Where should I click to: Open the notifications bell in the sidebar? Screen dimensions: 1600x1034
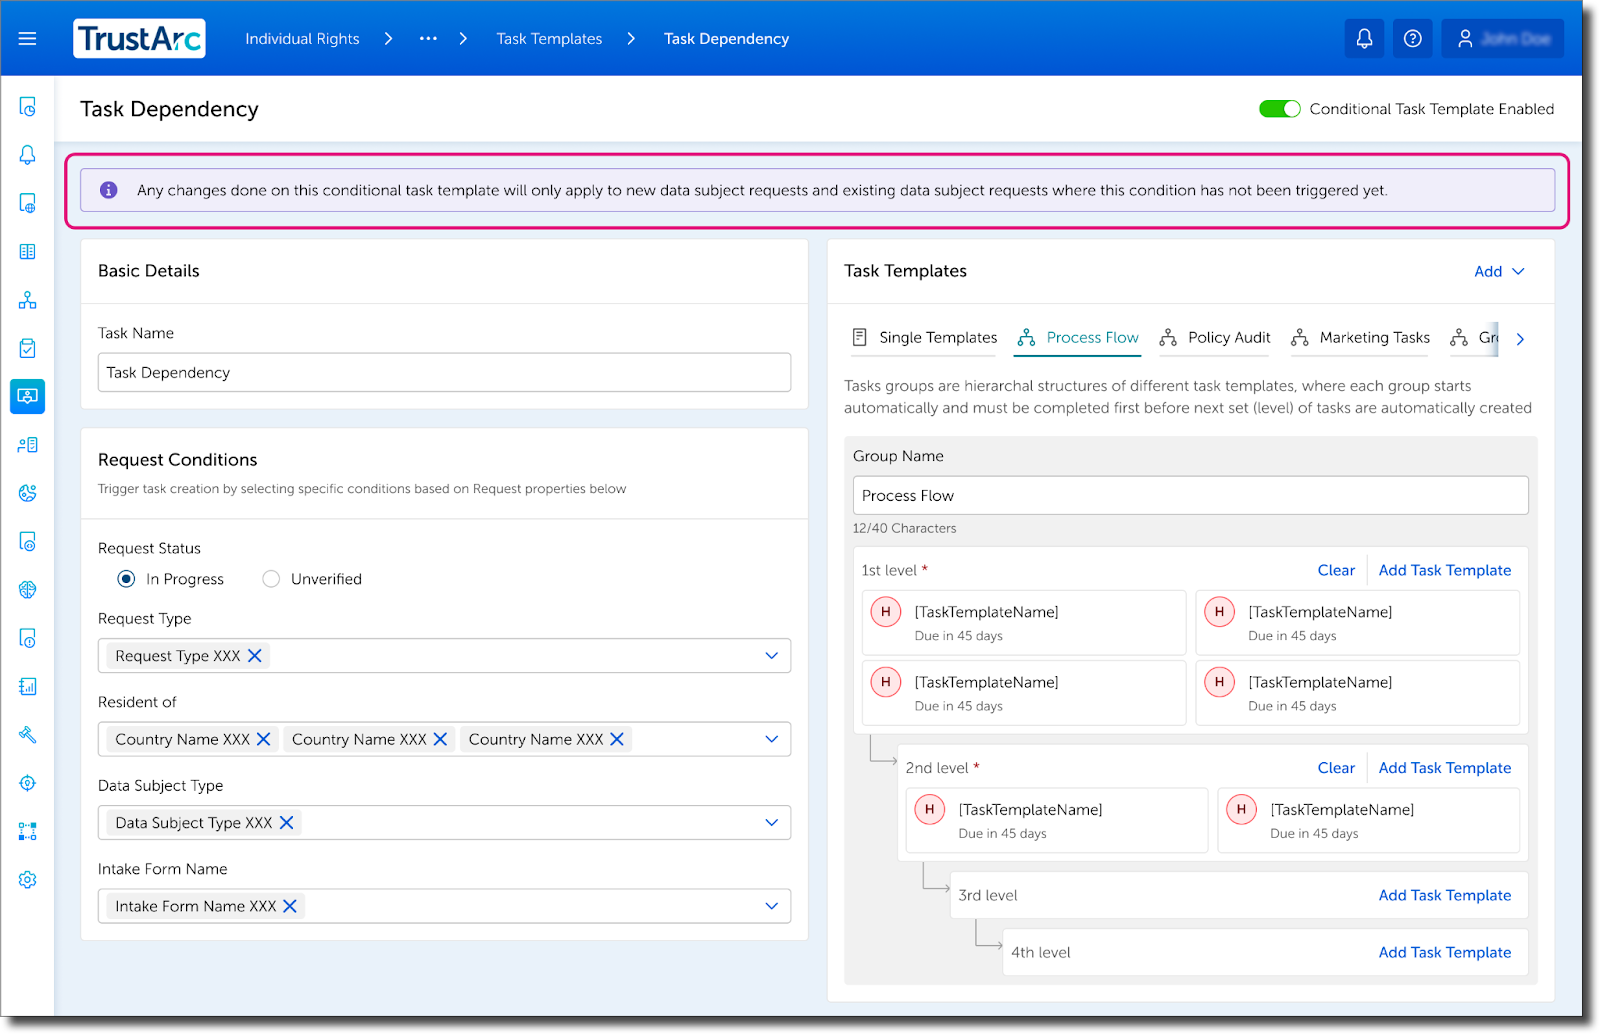point(27,155)
